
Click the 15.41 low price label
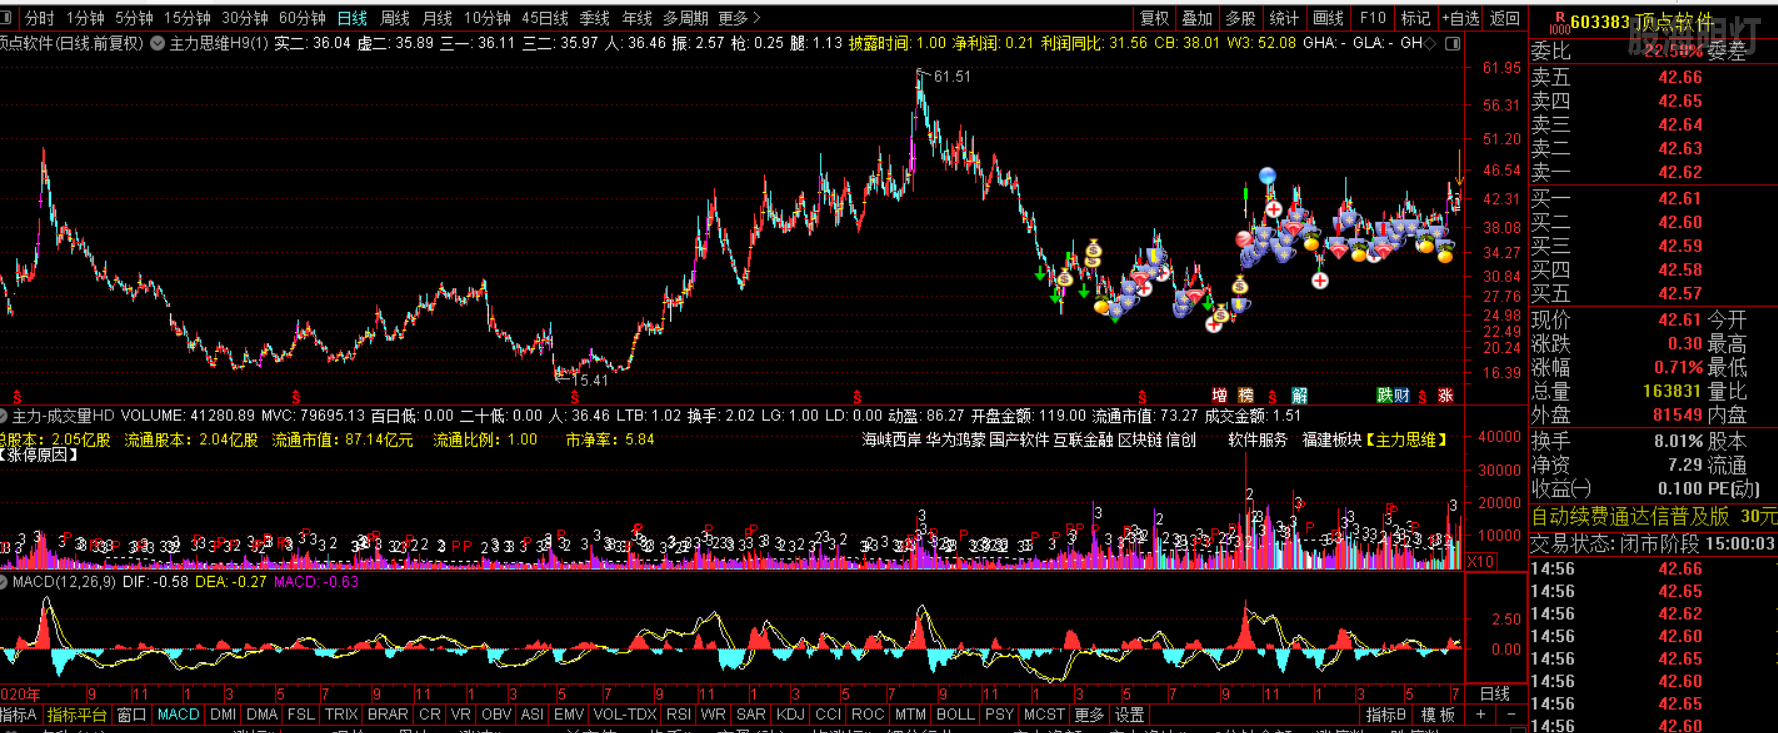(x=590, y=380)
